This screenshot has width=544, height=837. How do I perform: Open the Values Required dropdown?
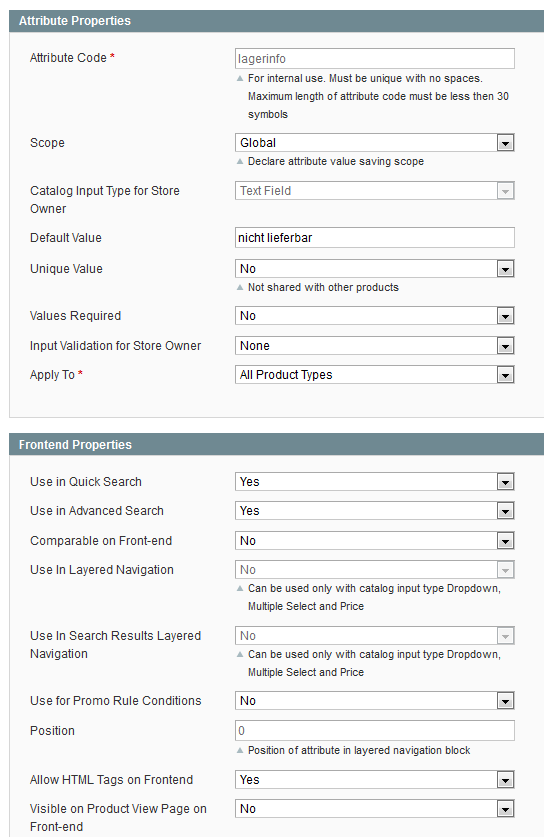[x=374, y=315]
